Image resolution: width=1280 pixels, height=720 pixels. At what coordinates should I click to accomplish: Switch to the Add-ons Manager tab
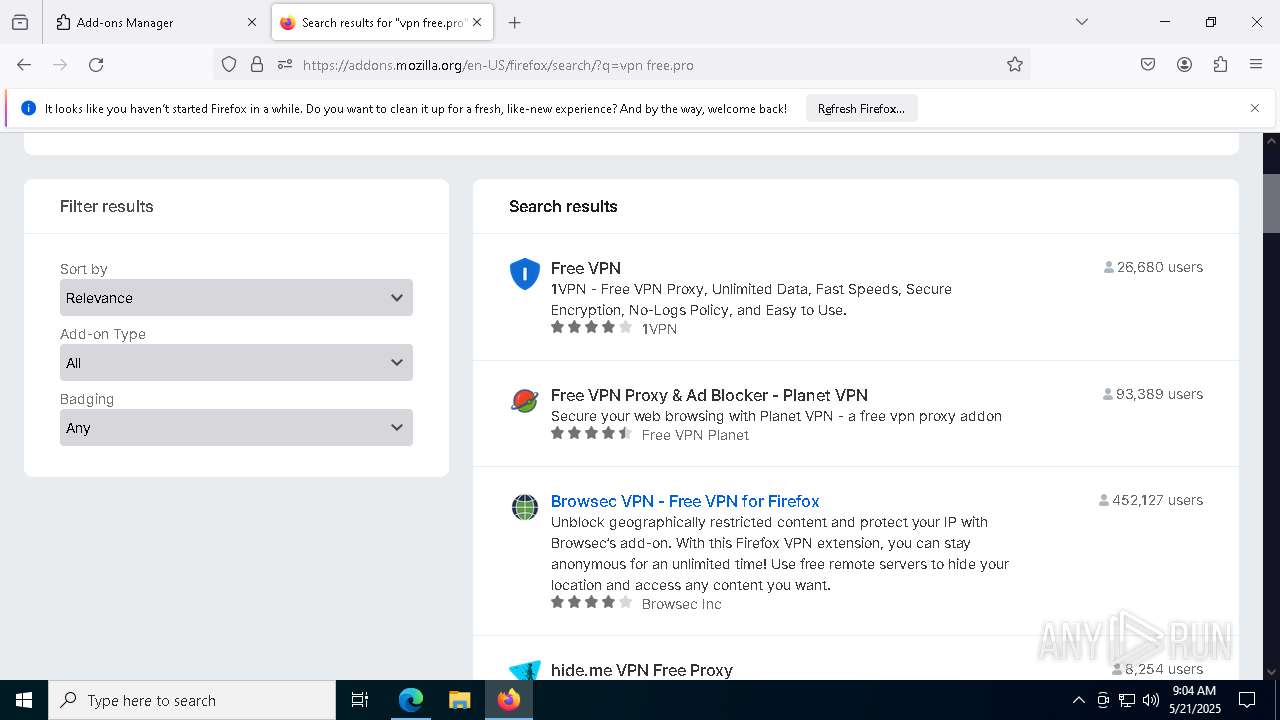pyautogui.click(x=157, y=22)
